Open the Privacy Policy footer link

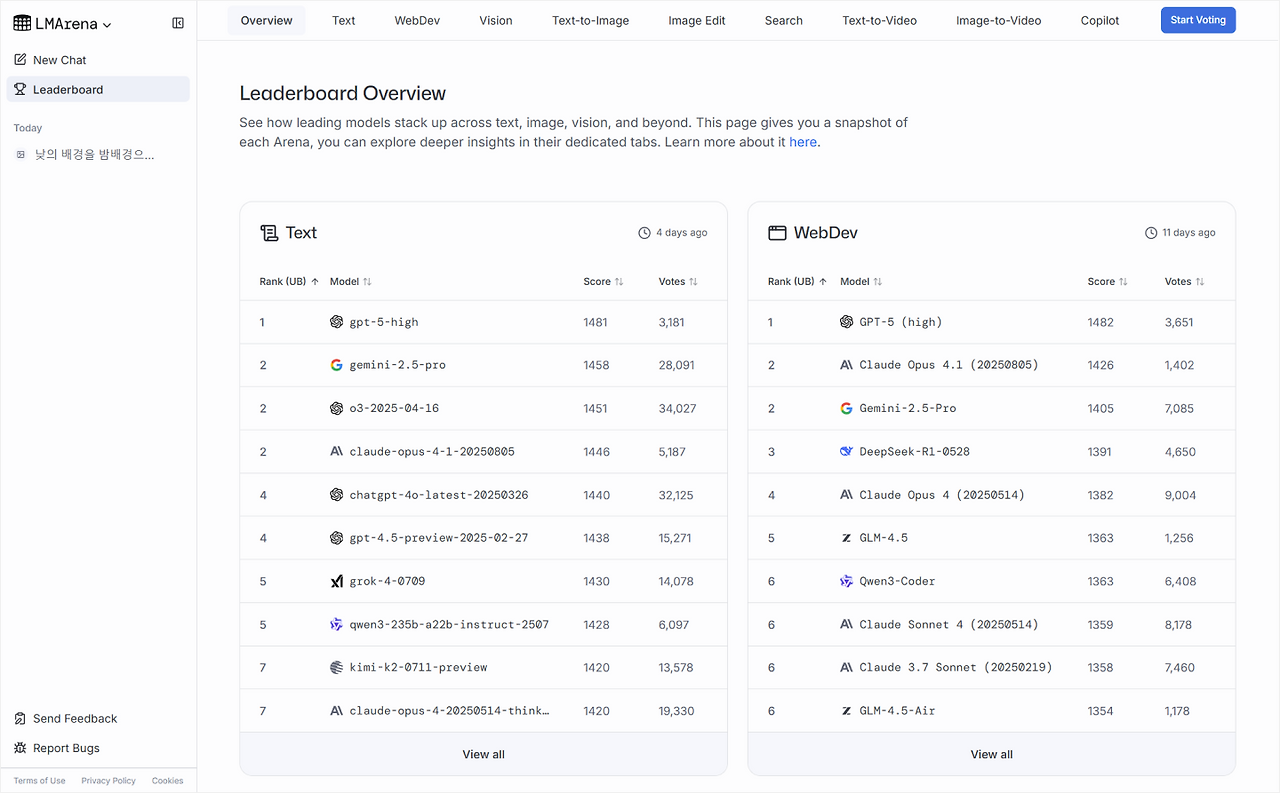click(108, 781)
